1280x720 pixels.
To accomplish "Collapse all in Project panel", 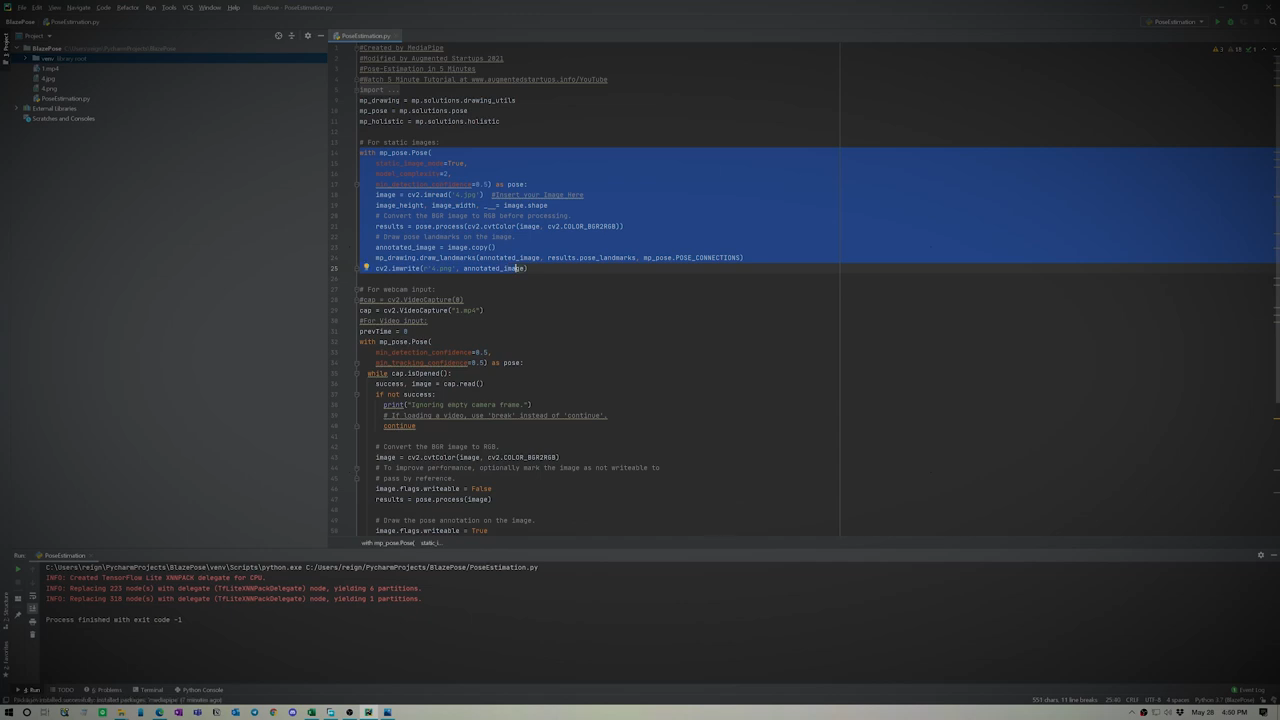I will 292,36.
